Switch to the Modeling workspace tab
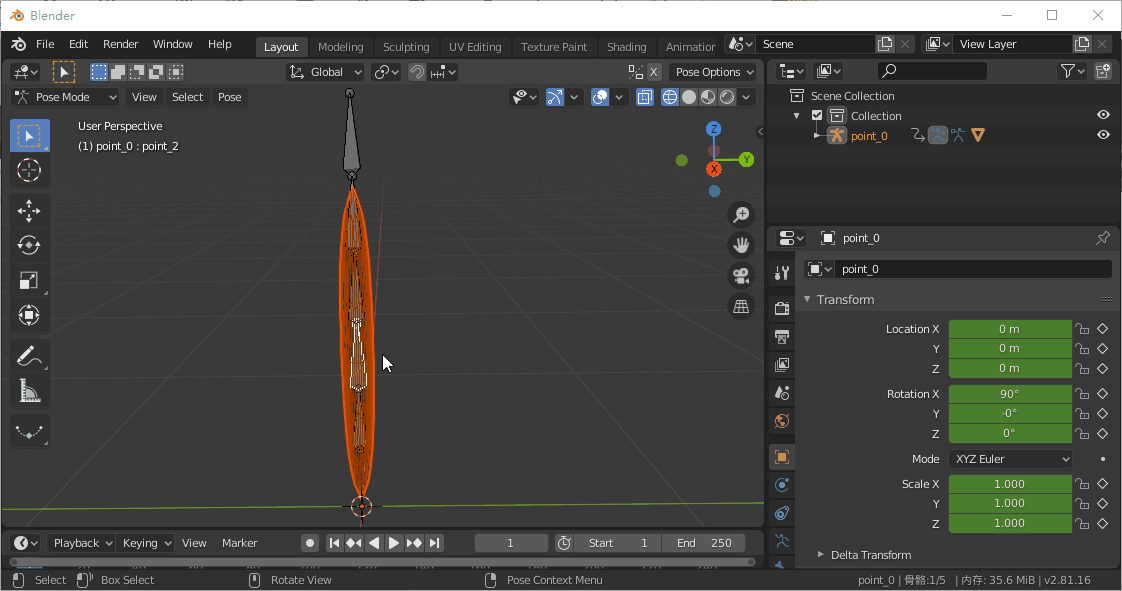1122x591 pixels. tap(341, 47)
